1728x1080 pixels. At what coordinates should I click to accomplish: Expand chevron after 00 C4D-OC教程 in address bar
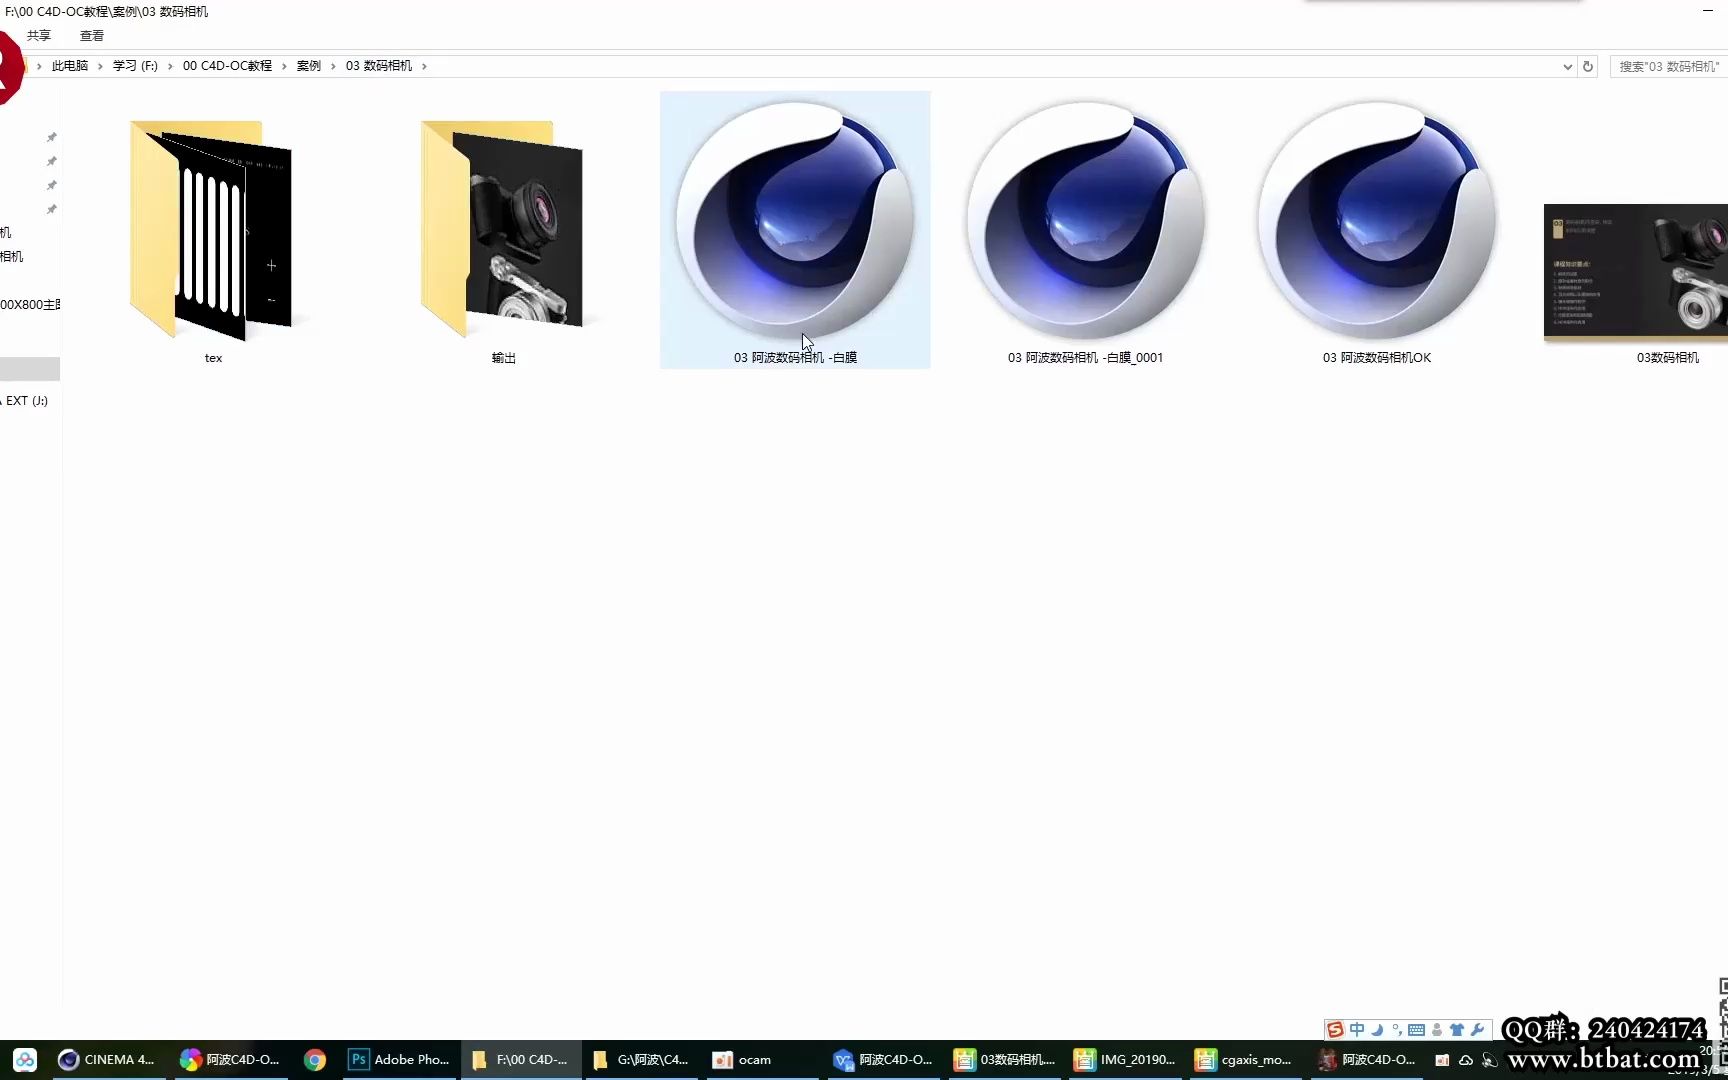click(x=284, y=66)
